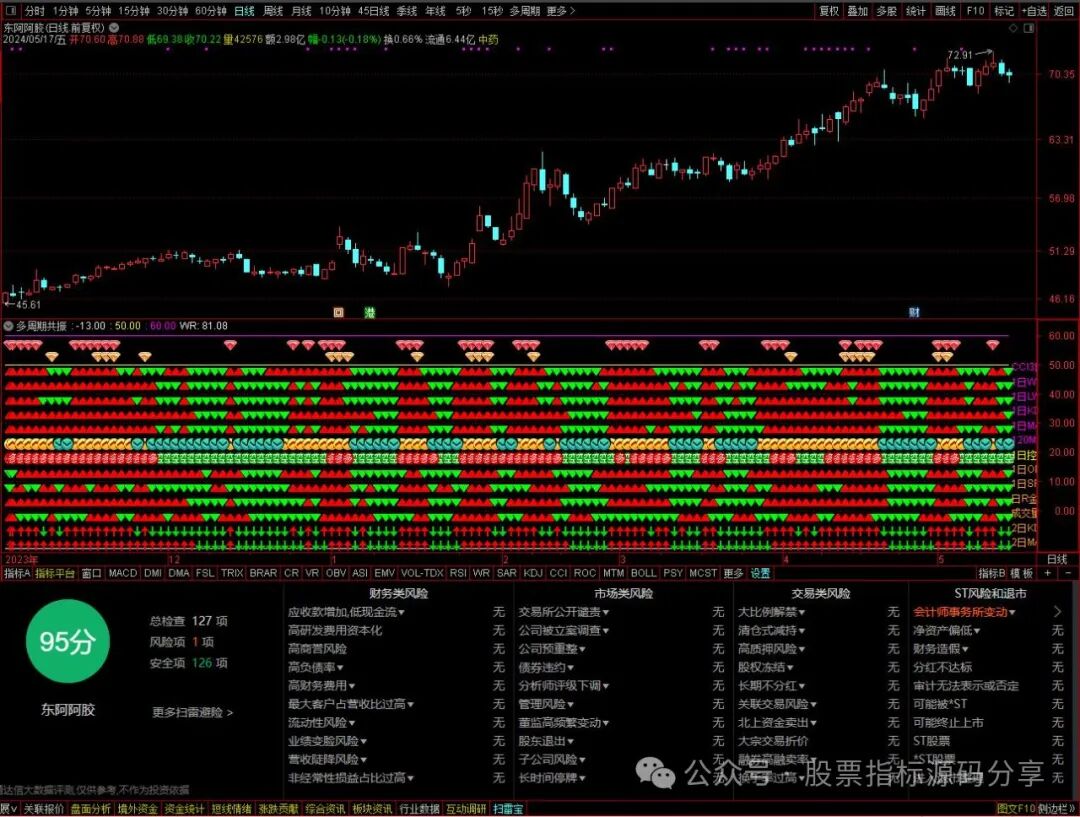Select the 60分钟 period
Screen dimensions: 1080x817
[x=211, y=11]
